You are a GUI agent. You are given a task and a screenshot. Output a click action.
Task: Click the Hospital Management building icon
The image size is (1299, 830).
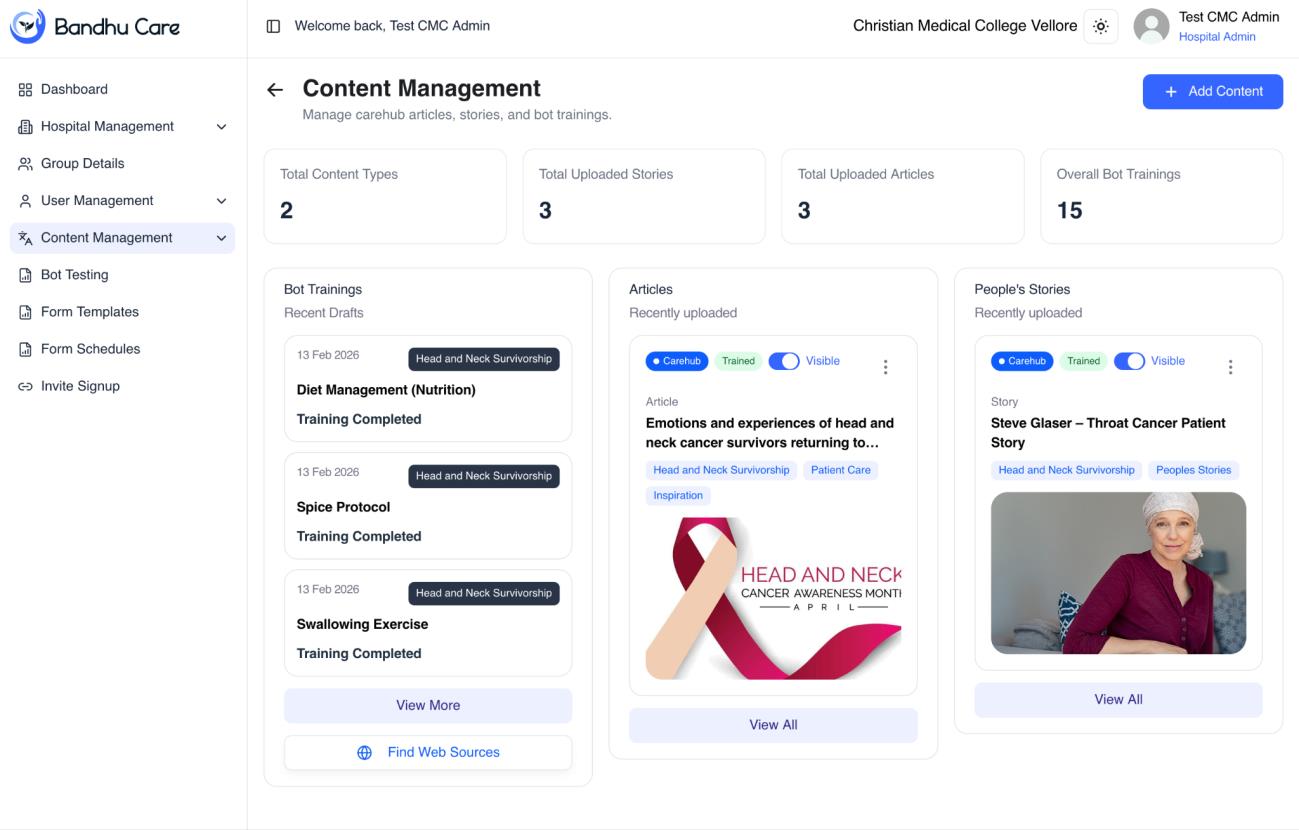26,127
